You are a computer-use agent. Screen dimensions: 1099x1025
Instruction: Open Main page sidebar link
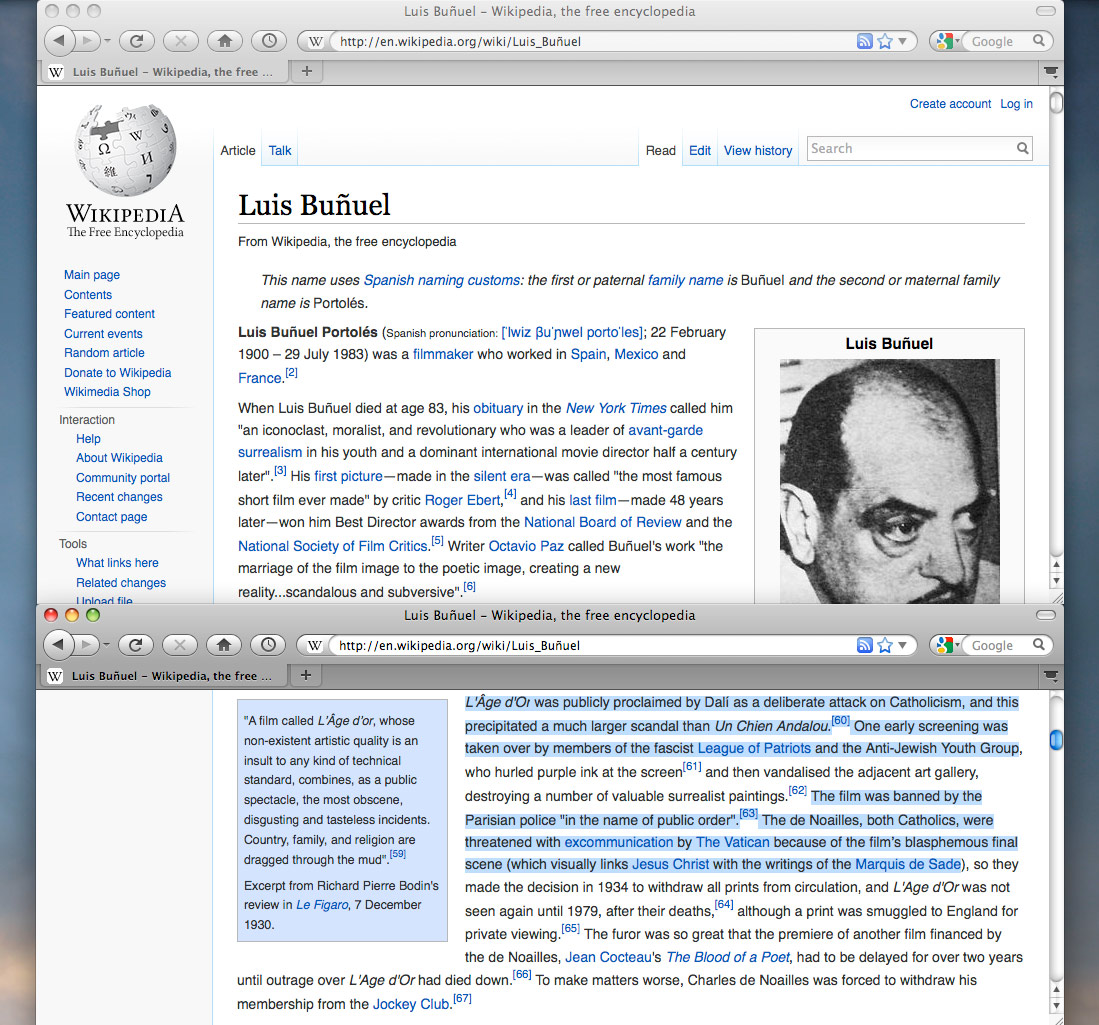tap(92, 275)
